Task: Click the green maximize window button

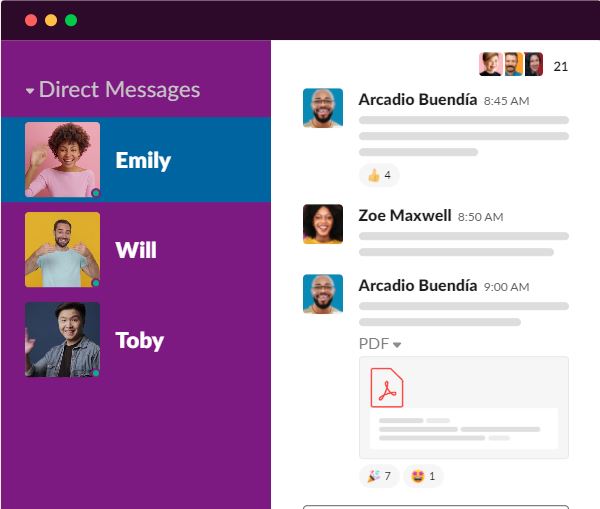Action: click(x=71, y=20)
